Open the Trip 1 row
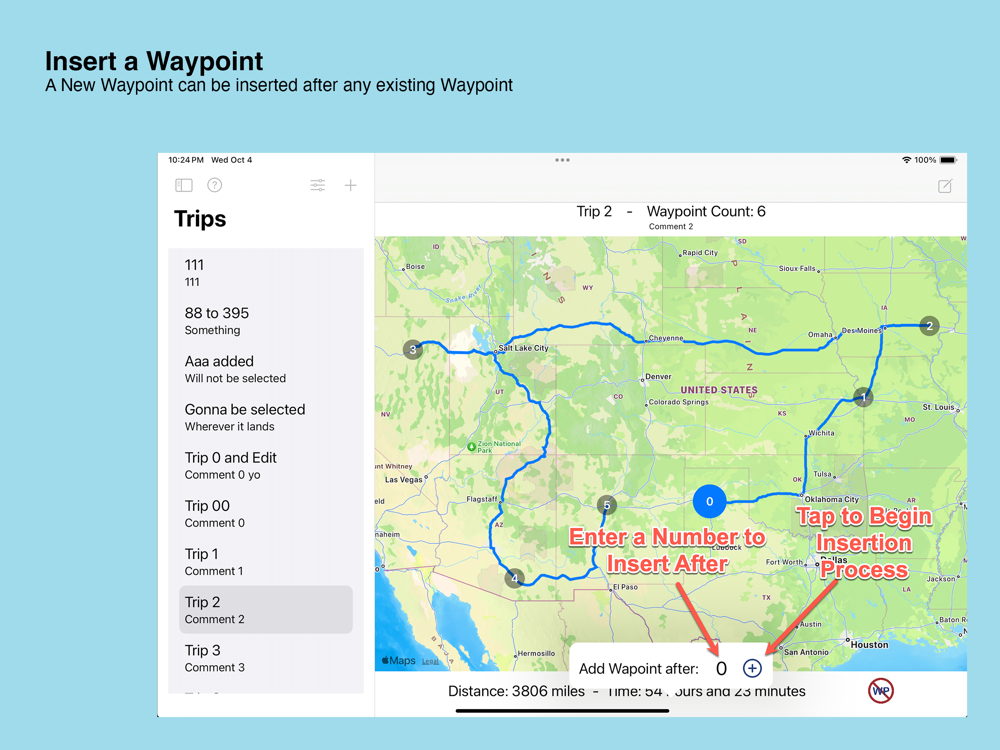This screenshot has width=1000, height=750. click(266, 562)
